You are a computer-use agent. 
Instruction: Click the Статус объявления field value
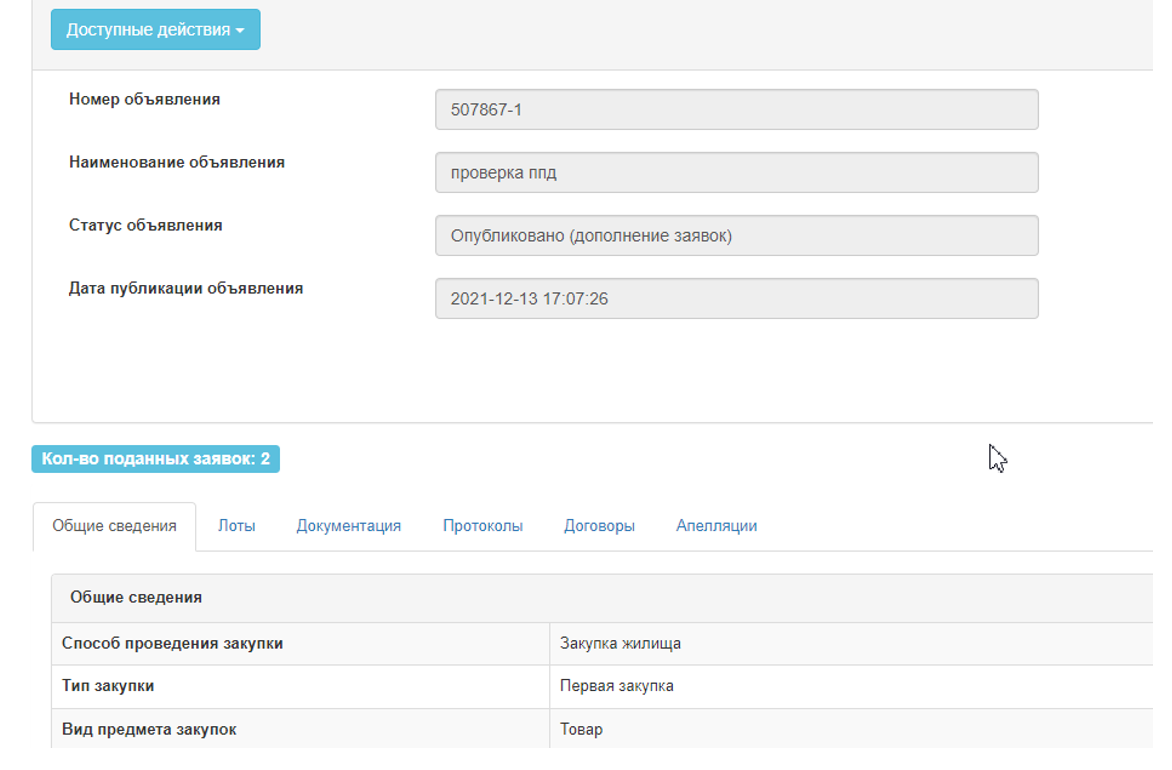pyautogui.click(x=736, y=236)
